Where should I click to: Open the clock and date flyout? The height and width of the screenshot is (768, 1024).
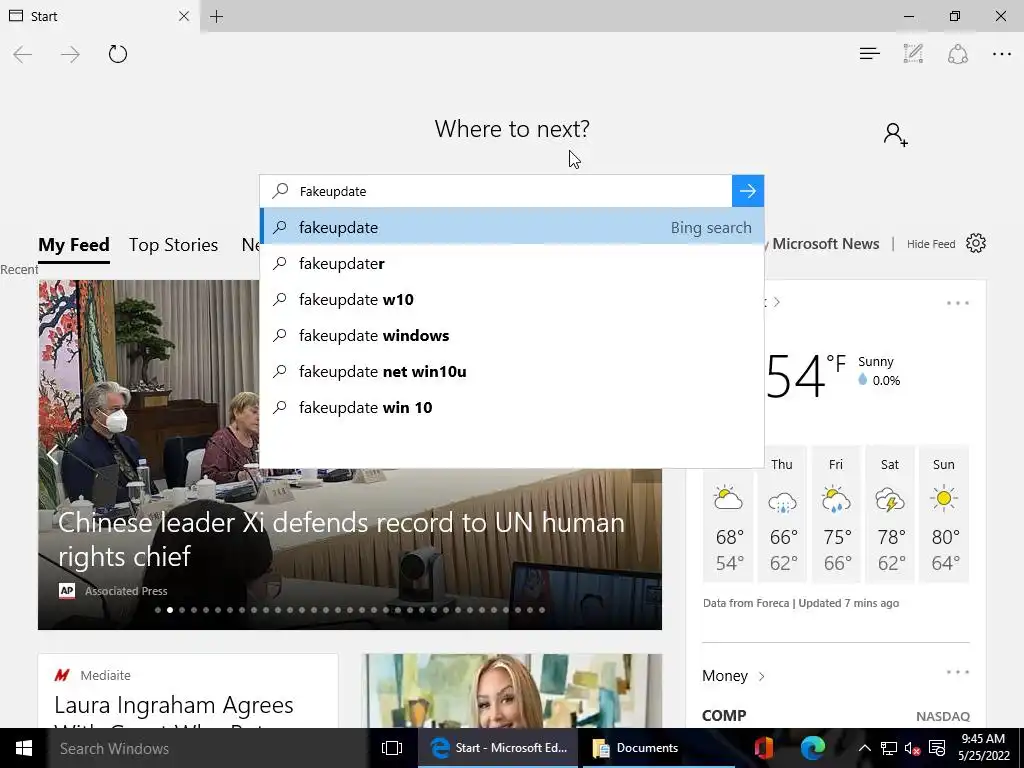tap(984, 748)
